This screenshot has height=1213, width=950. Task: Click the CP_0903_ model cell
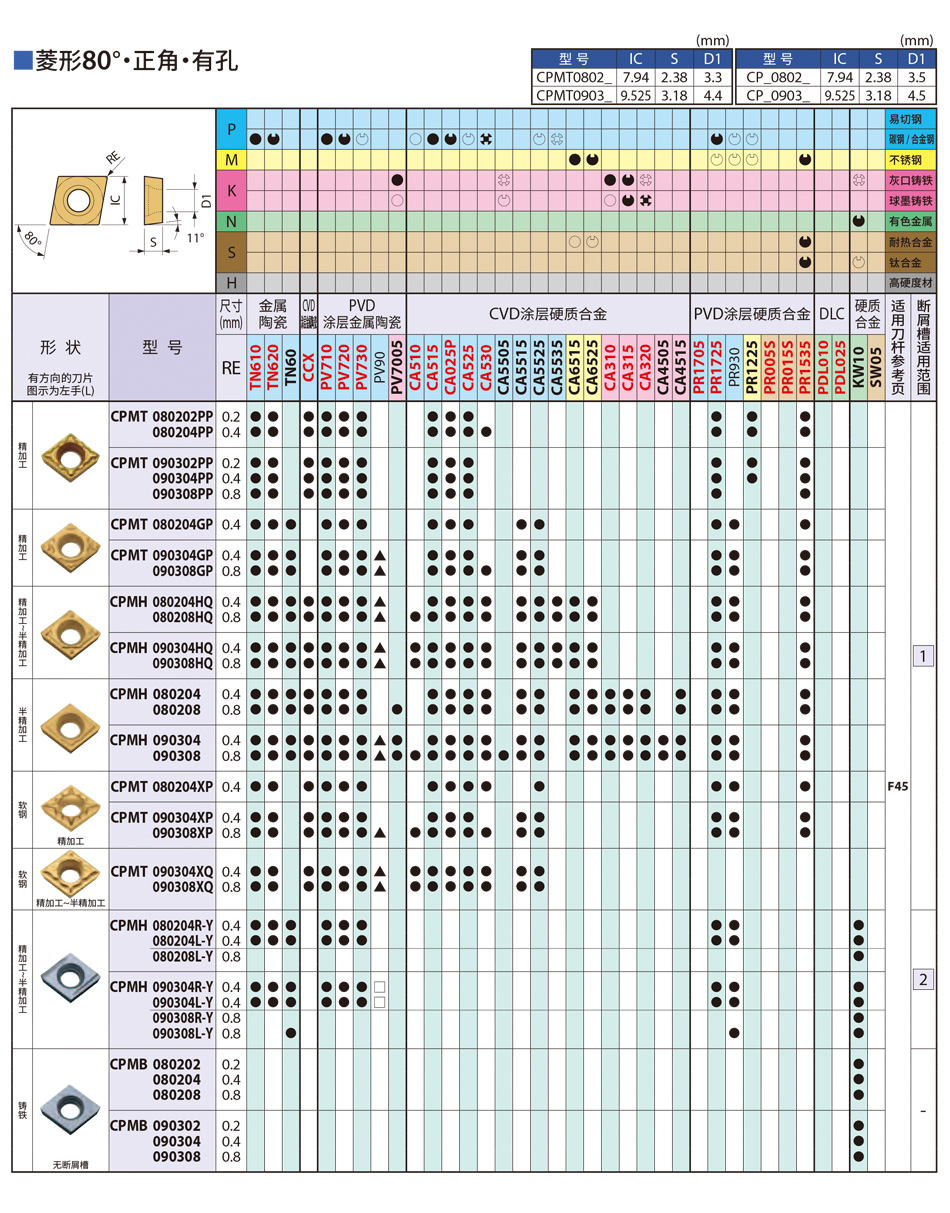[777, 95]
